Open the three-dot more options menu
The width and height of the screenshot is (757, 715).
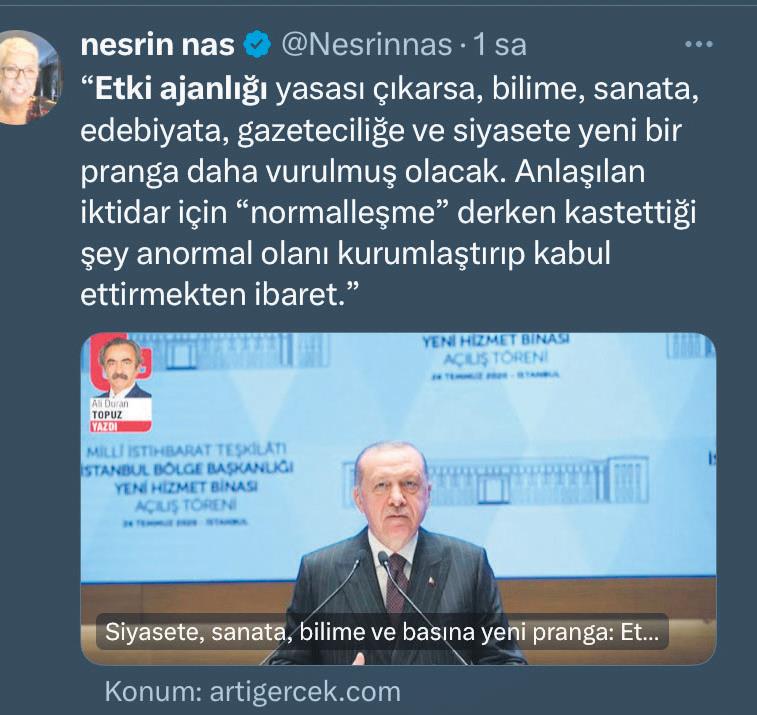699,44
